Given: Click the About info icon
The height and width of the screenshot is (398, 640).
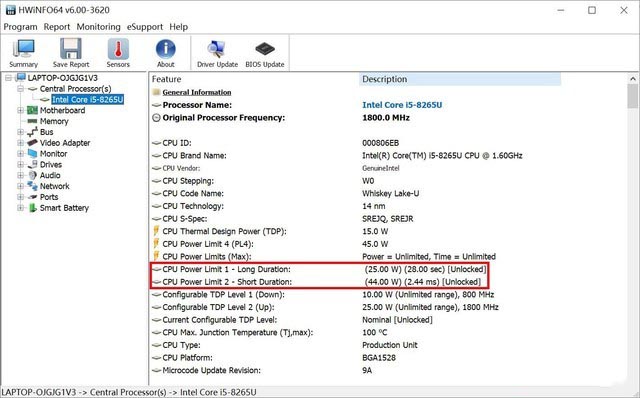Looking at the screenshot, I should click(165, 49).
